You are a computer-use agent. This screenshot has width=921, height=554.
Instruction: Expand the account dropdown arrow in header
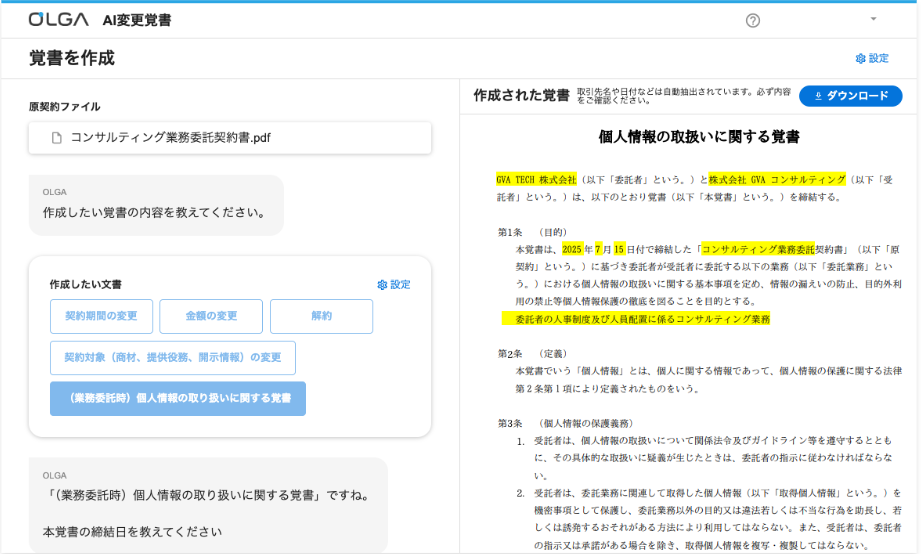(873, 19)
